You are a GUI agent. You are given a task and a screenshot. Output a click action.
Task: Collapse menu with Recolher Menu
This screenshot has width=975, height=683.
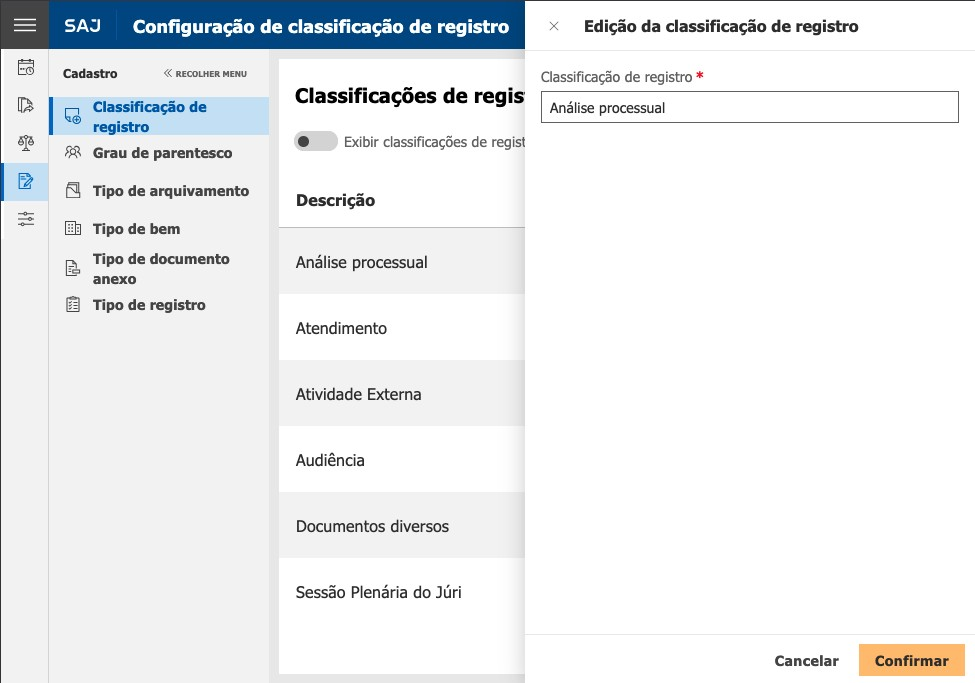tap(205, 73)
